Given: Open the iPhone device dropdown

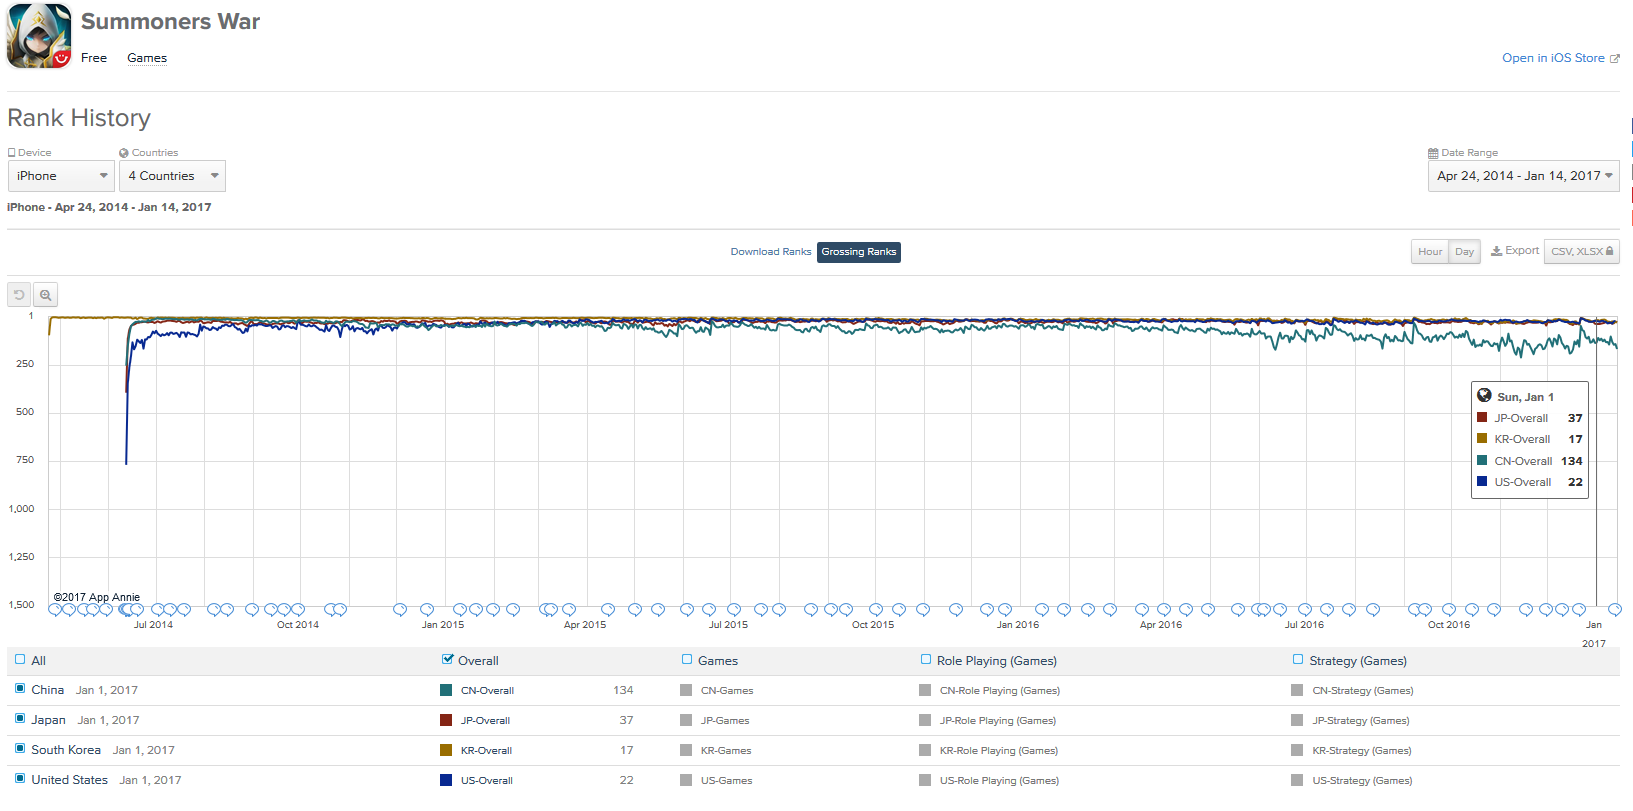Looking at the screenshot, I should pos(61,176).
